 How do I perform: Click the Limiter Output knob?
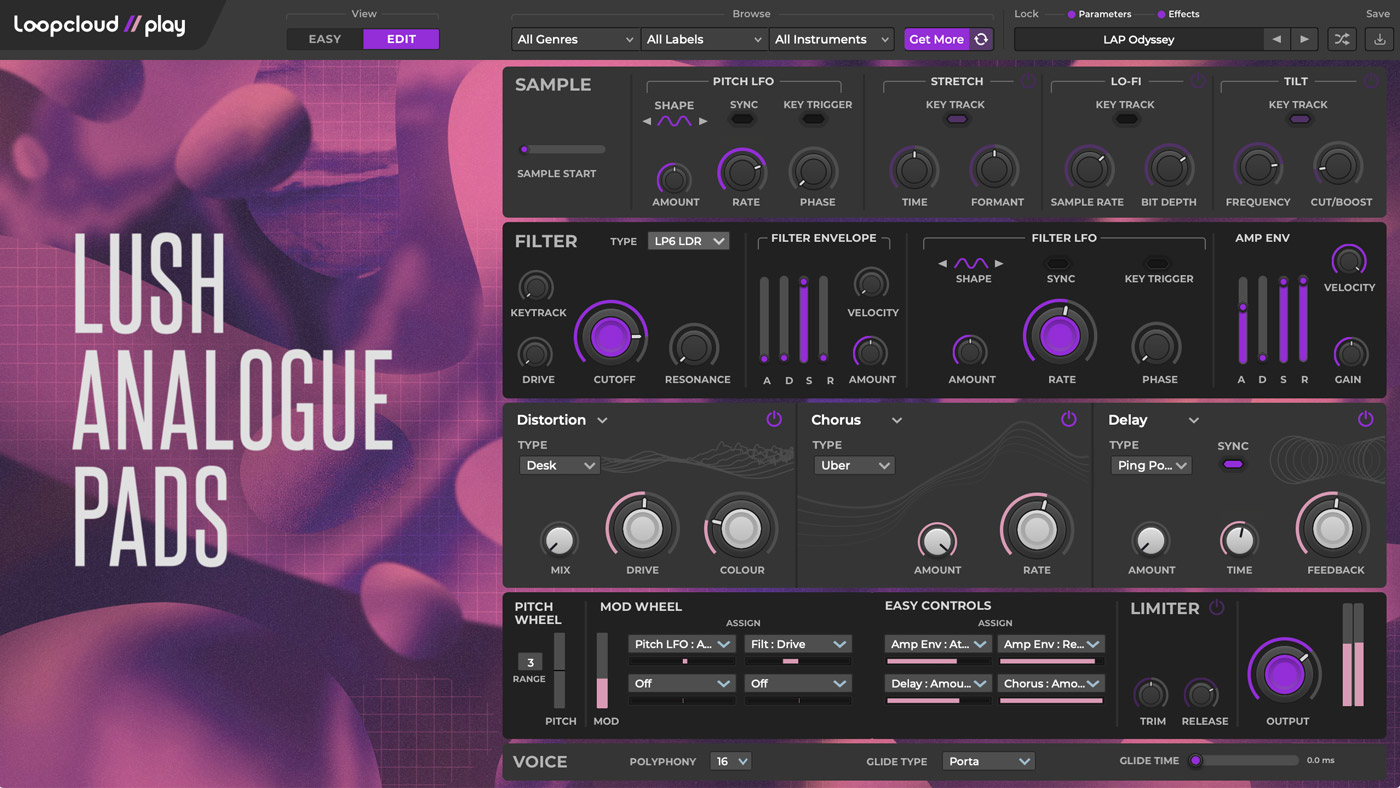1285,673
